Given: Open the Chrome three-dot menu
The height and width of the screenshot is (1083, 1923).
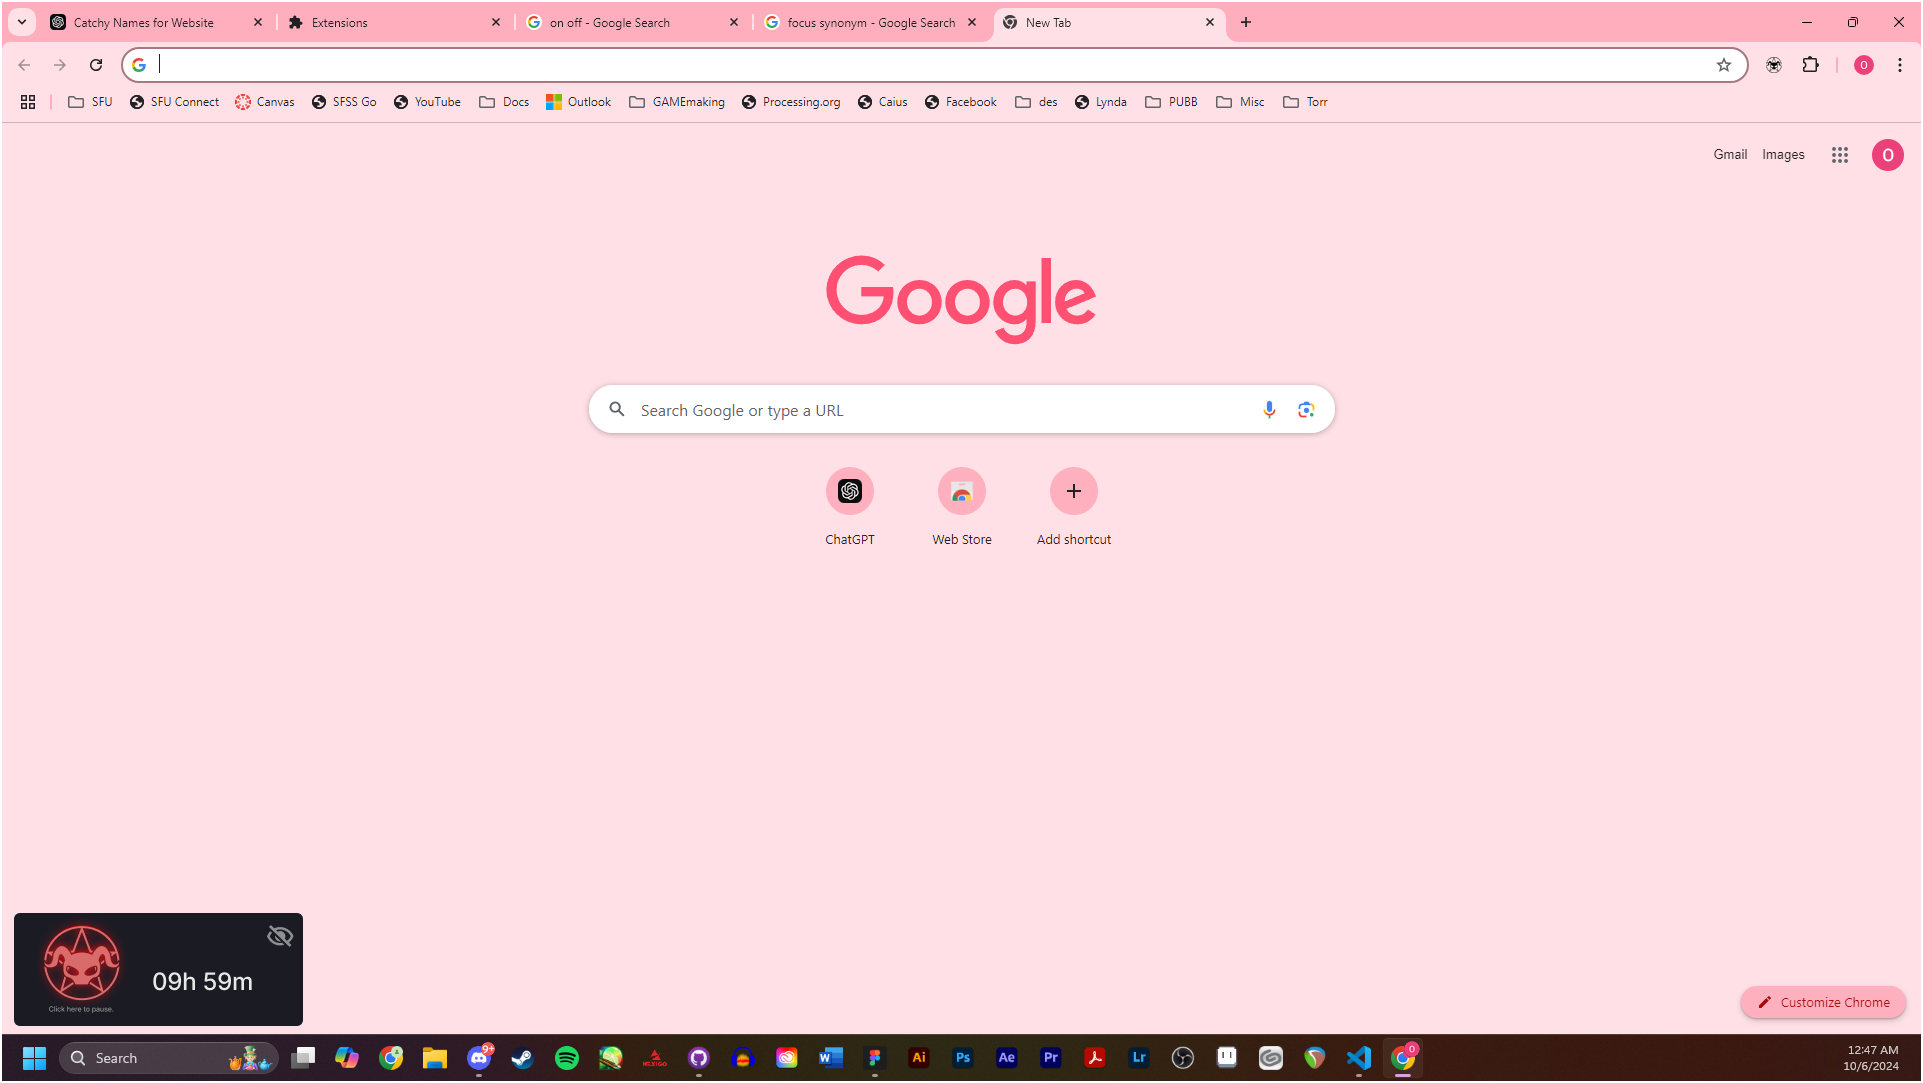Looking at the screenshot, I should 1899,65.
